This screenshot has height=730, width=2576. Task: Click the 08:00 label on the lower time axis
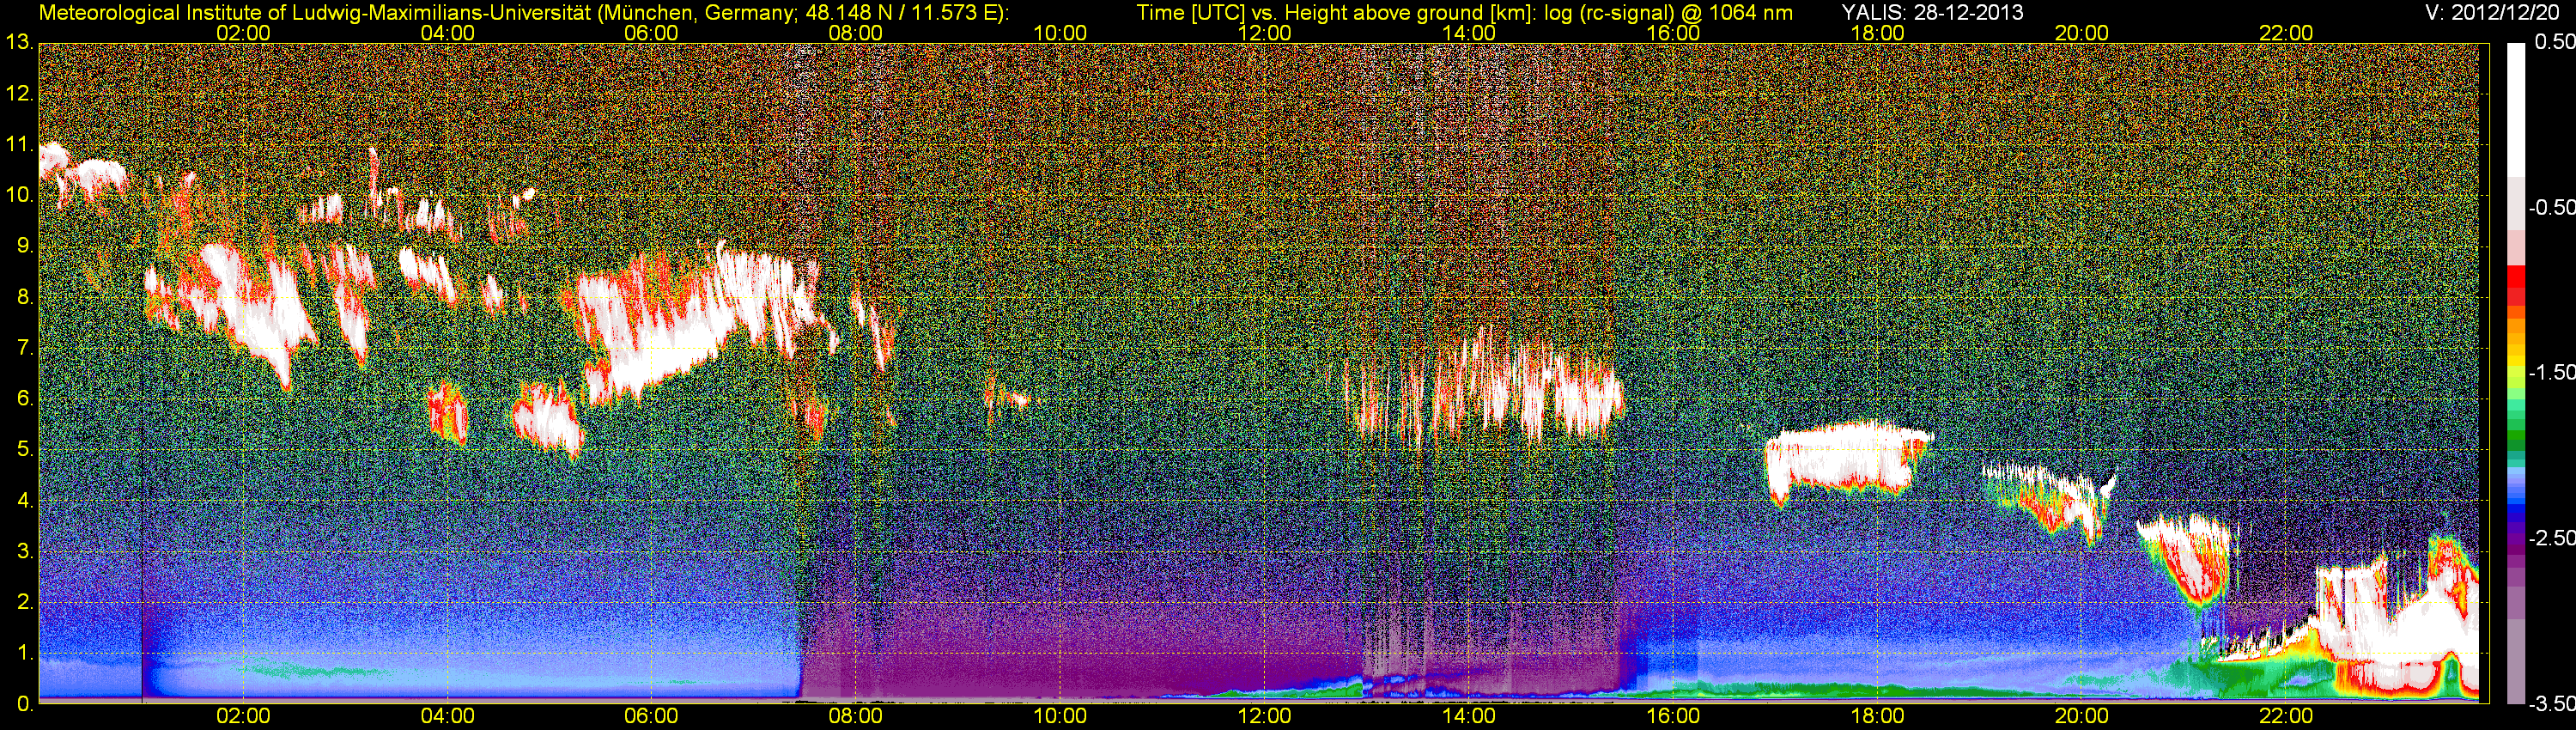[856, 716]
